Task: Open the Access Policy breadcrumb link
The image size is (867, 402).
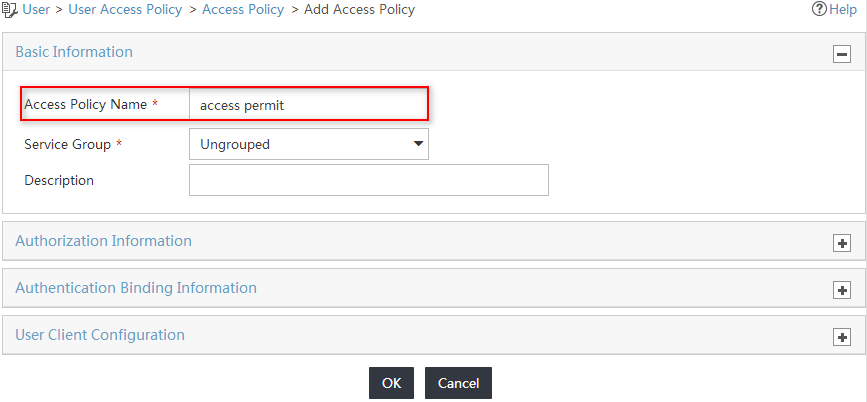Action: [243, 9]
